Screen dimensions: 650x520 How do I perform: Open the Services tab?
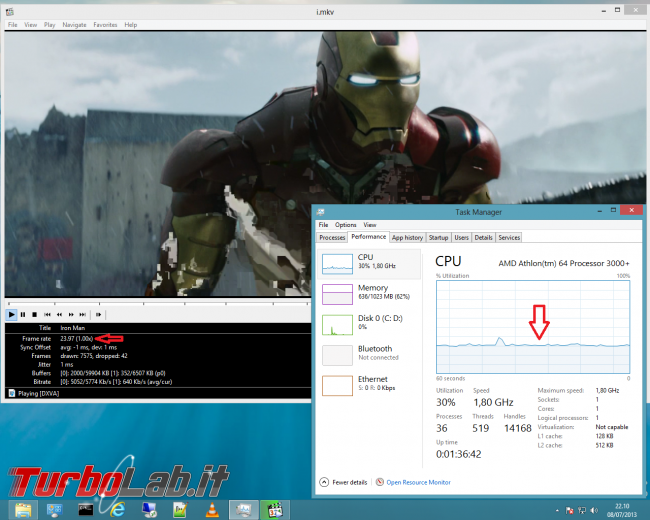[509, 238]
